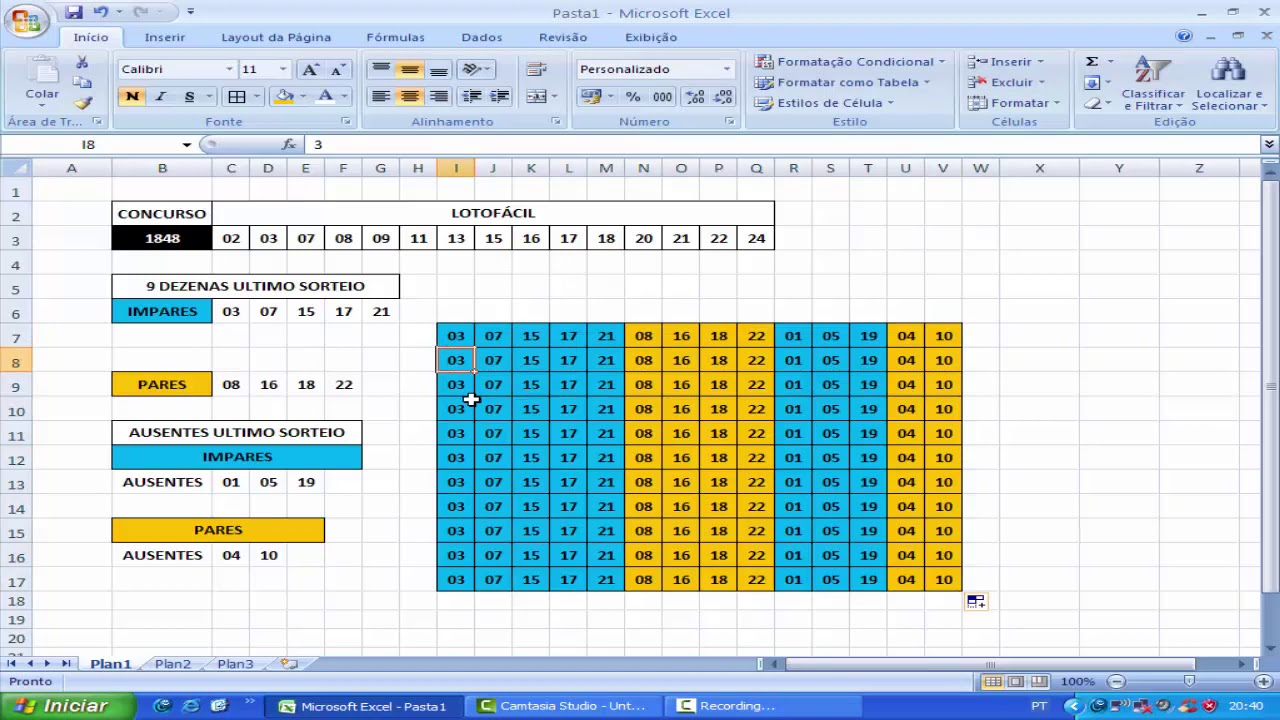This screenshot has width=1280, height=720.
Task: Toggle align text left
Action: pyautogui.click(x=380, y=97)
